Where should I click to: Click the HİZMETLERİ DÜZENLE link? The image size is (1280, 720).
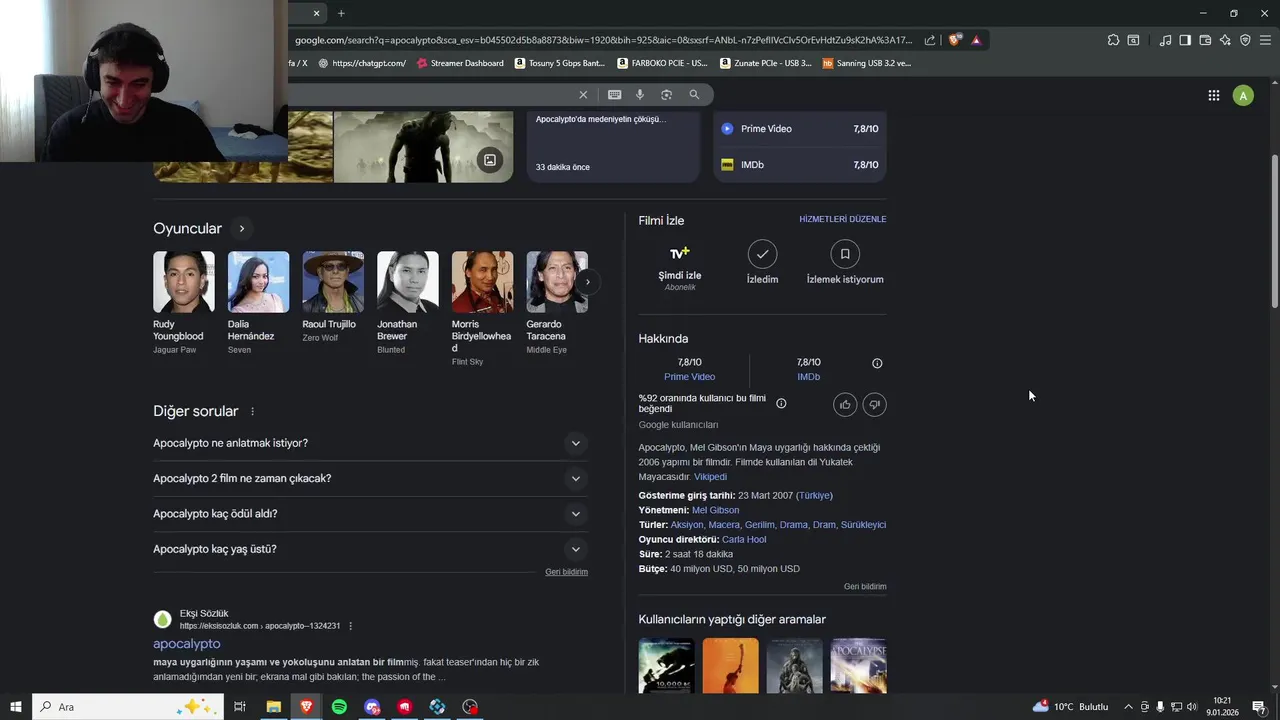pyautogui.click(x=843, y=219)
